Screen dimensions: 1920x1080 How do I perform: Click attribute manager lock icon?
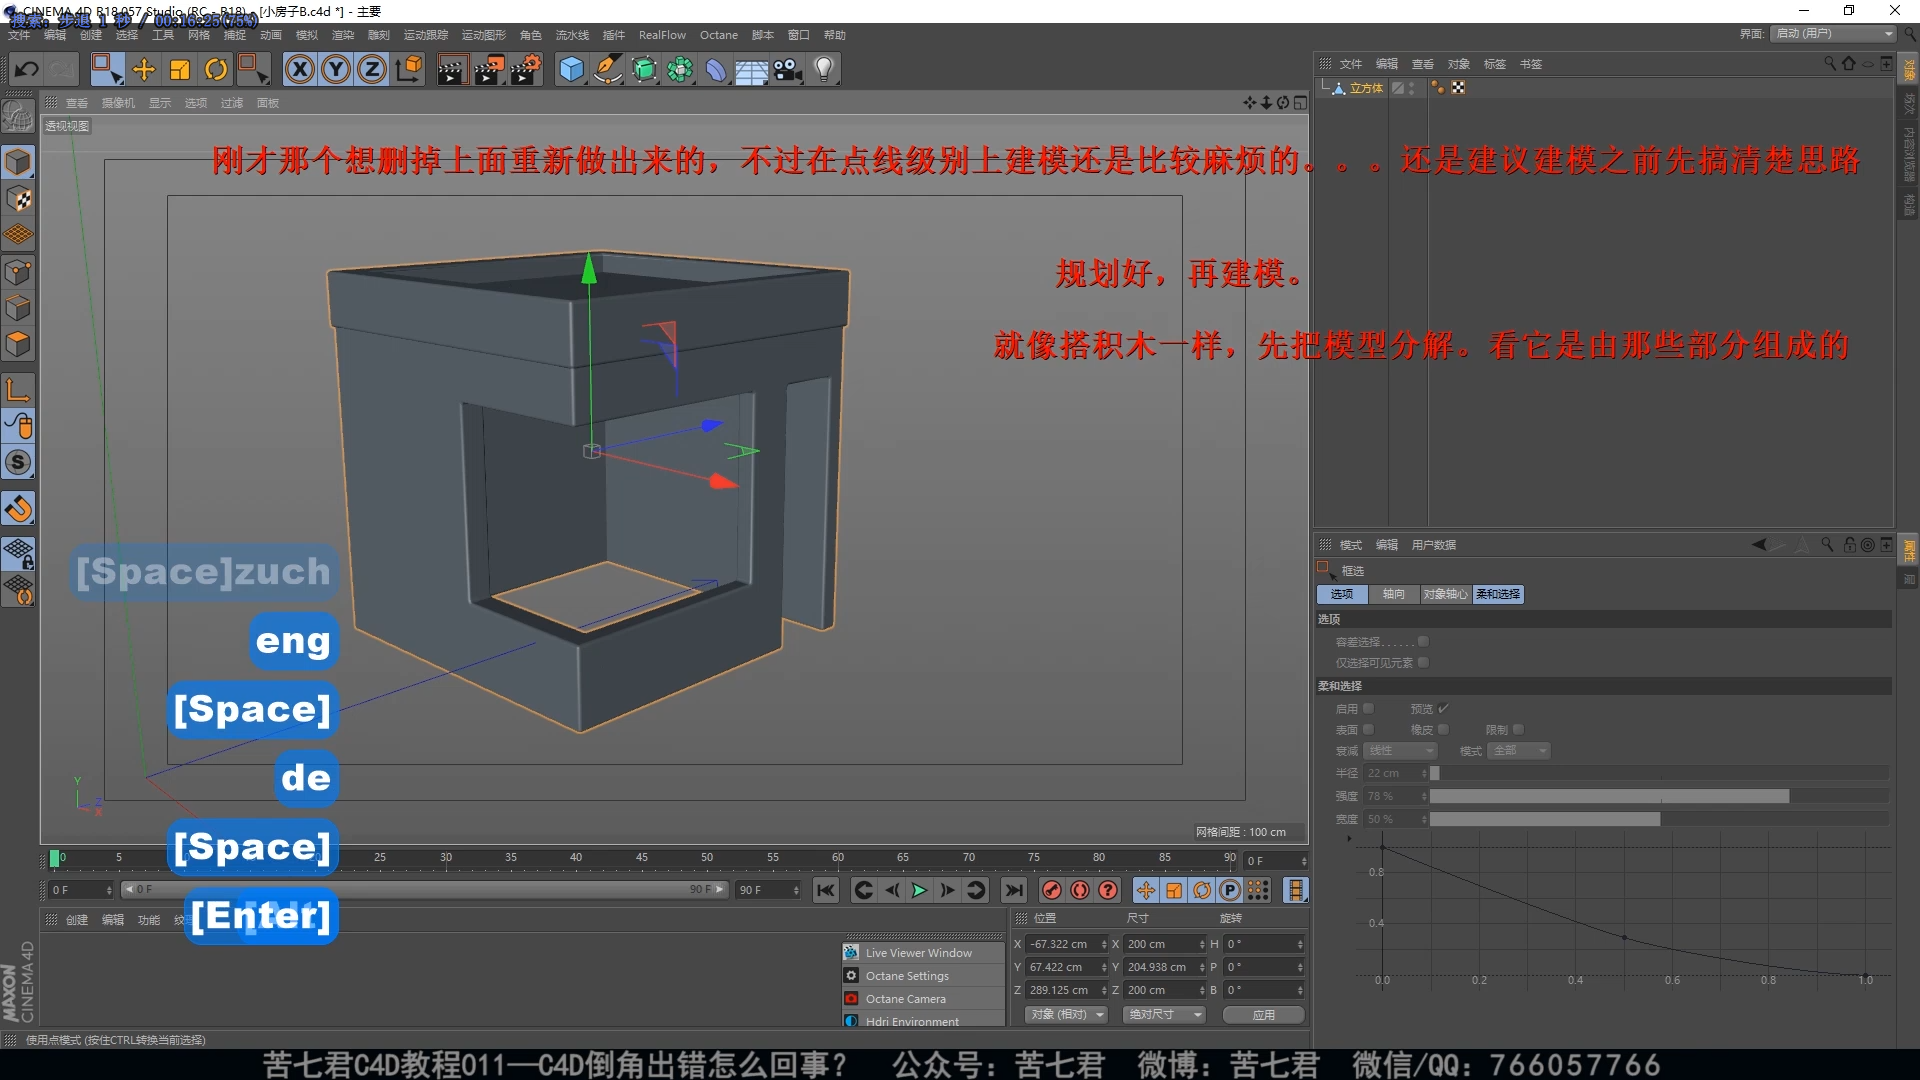(x=1849, y=545)
